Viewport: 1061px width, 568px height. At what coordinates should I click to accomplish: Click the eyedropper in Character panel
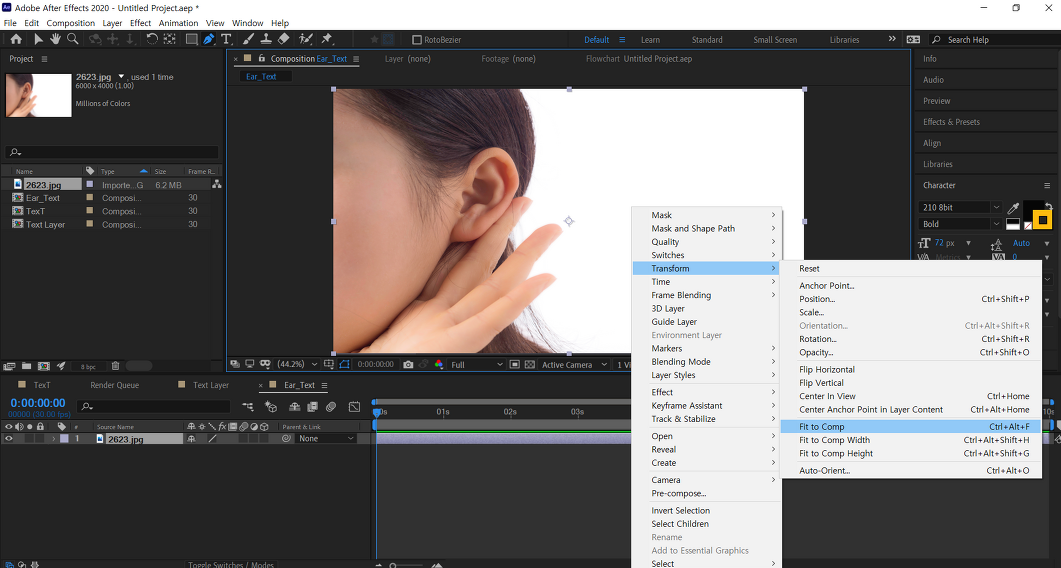click(1013, 207)
